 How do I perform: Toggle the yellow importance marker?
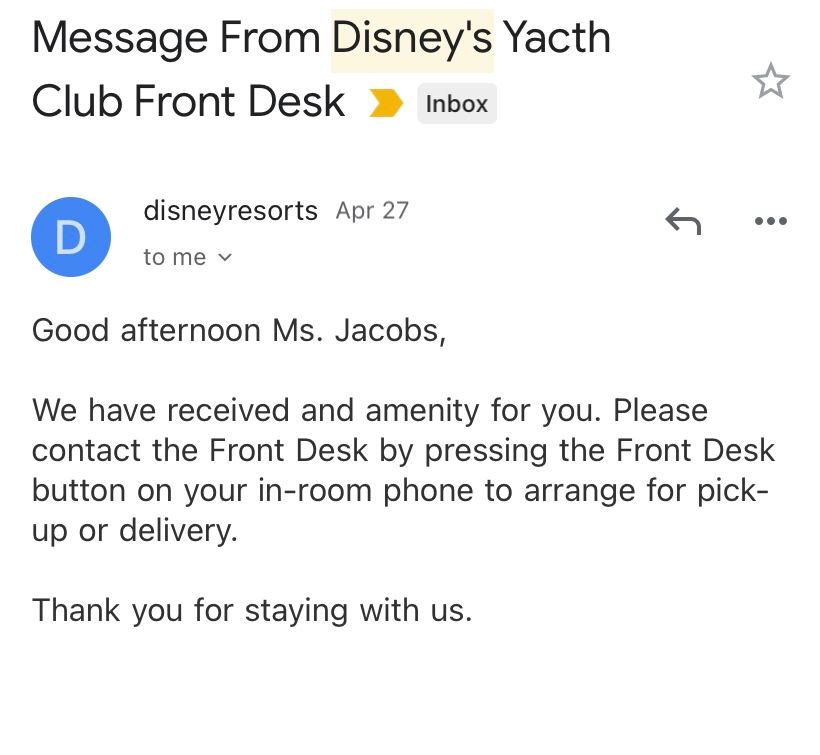click(386, 103)
